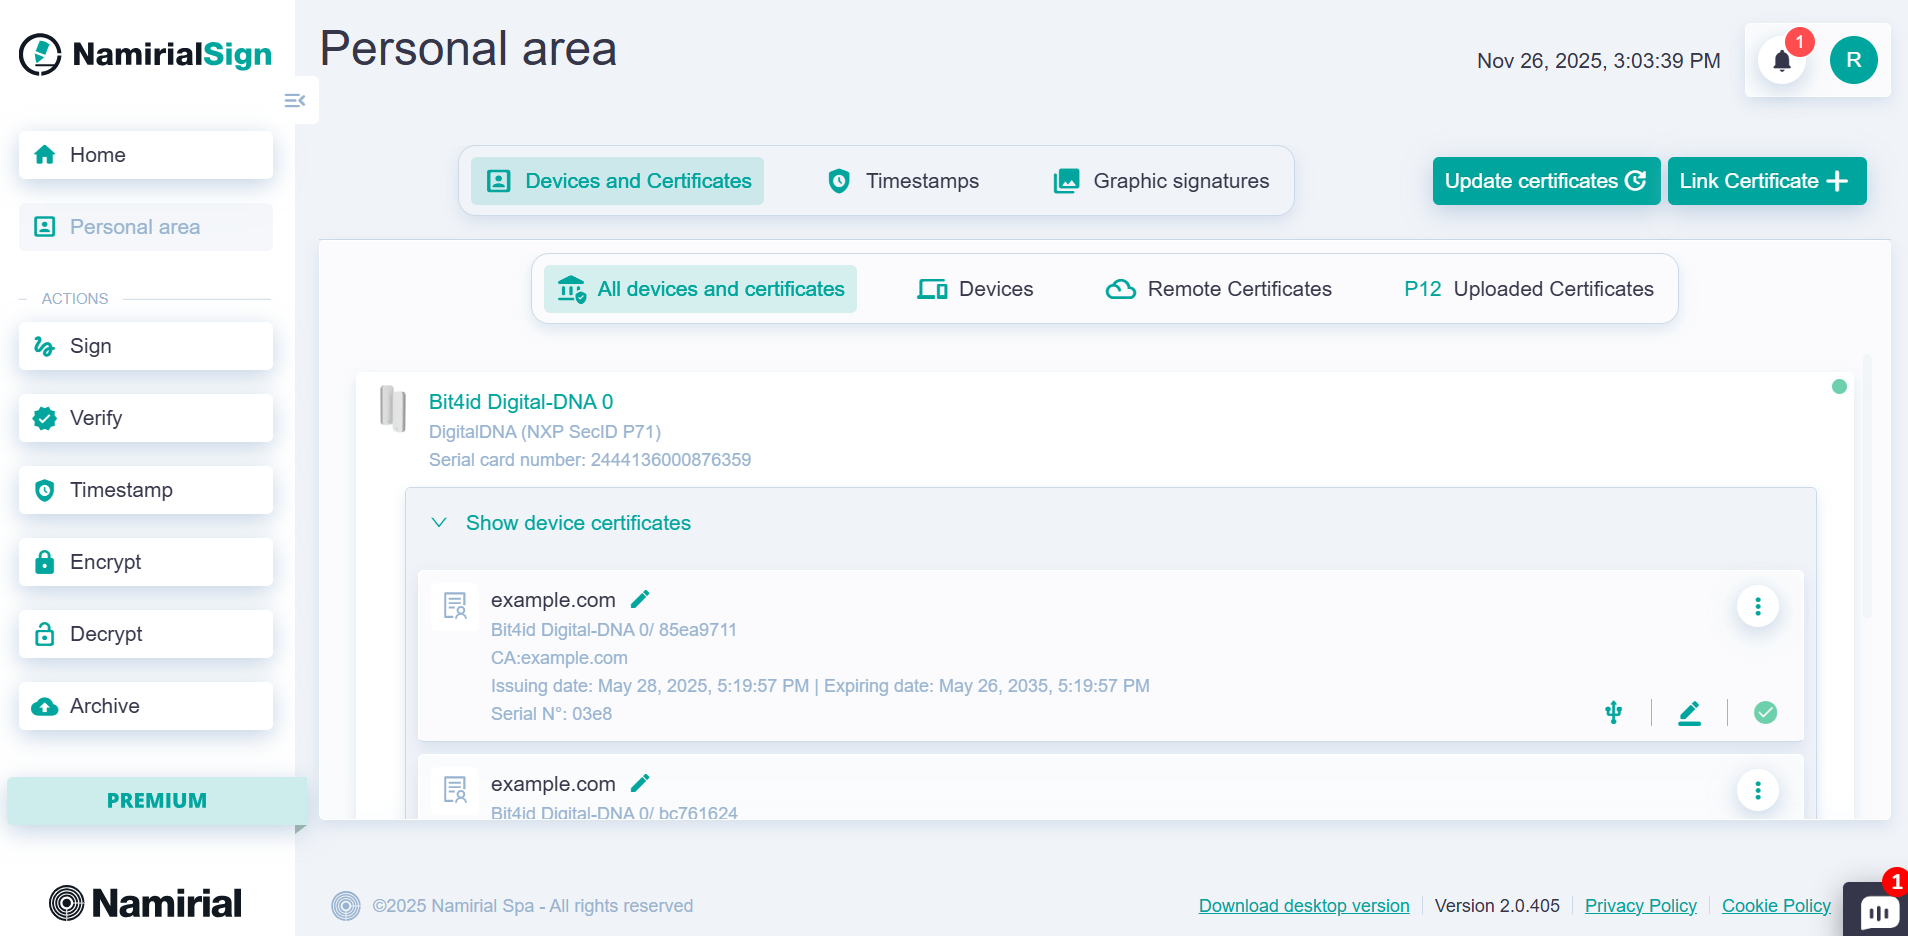The height and width of the screenshot is (936, 1908).
Task: Click the green valid checkmark on first certificate
Action: point(1765,713)
